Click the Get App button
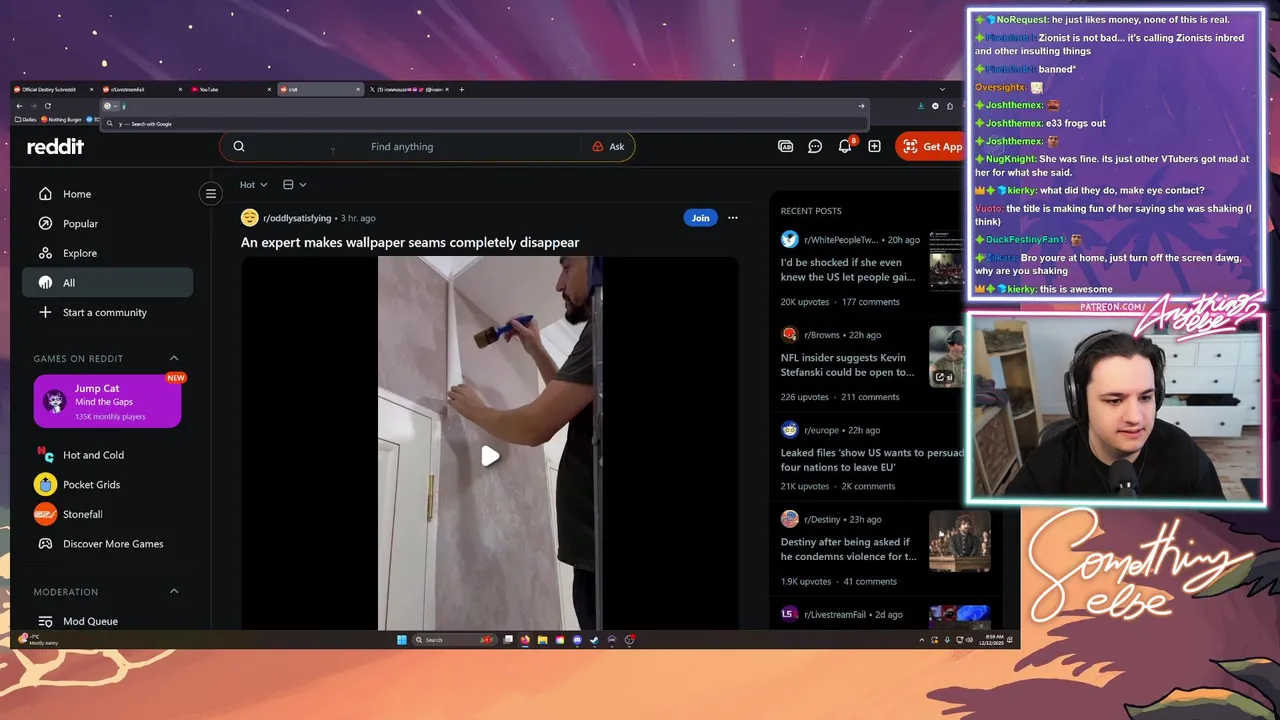Screen dimensions: 1280x720 coord(930,146)
